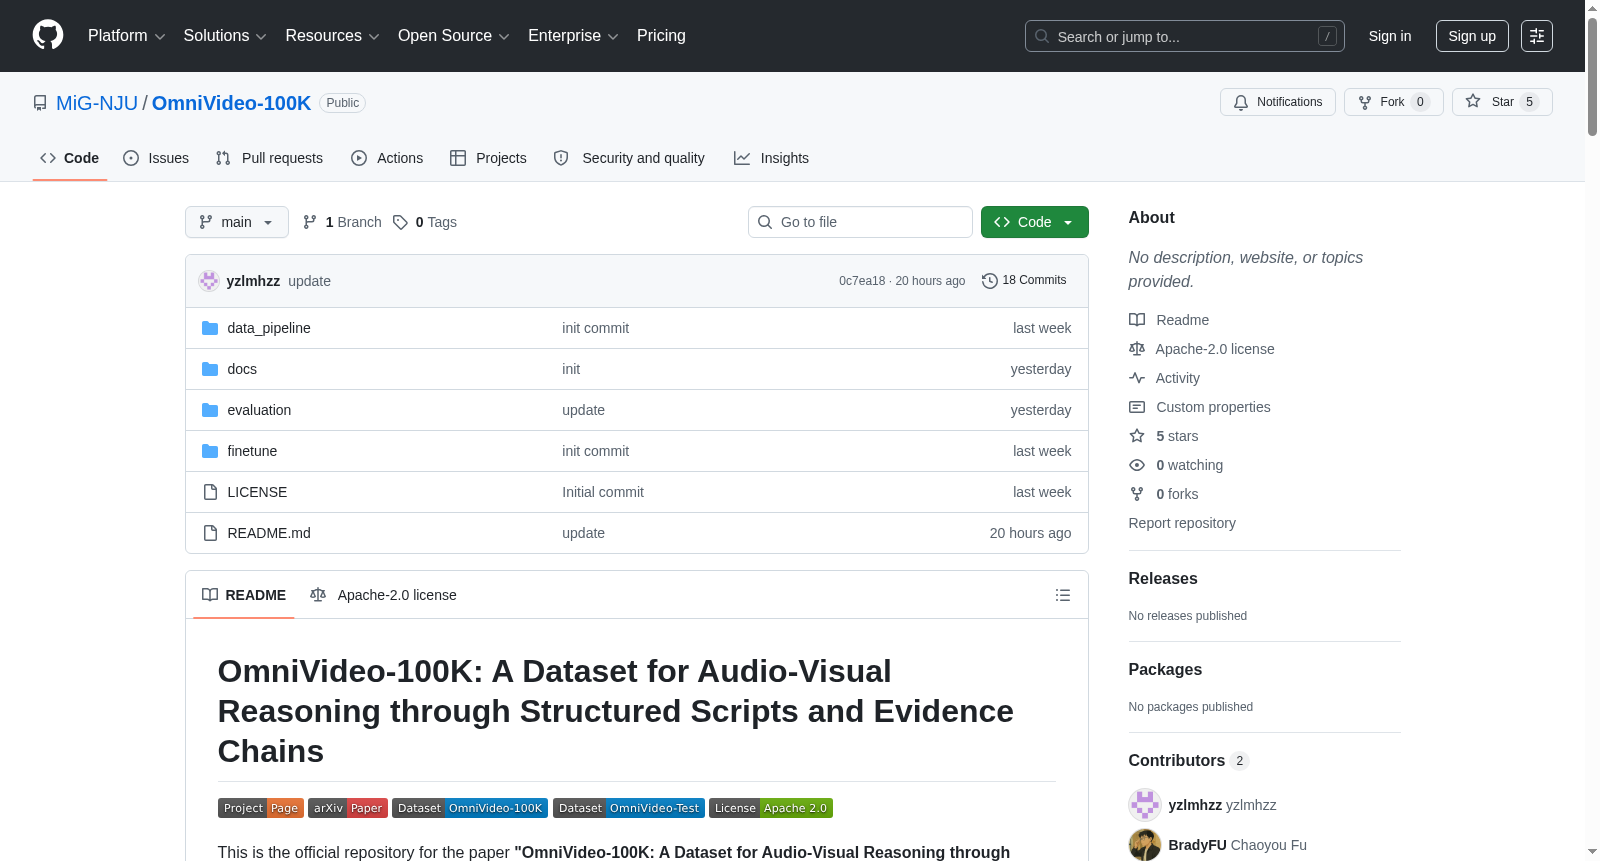1600x861 pixels.
Task: Open the Pricing page
Action: pyautogui.click(x=661, y=36)
